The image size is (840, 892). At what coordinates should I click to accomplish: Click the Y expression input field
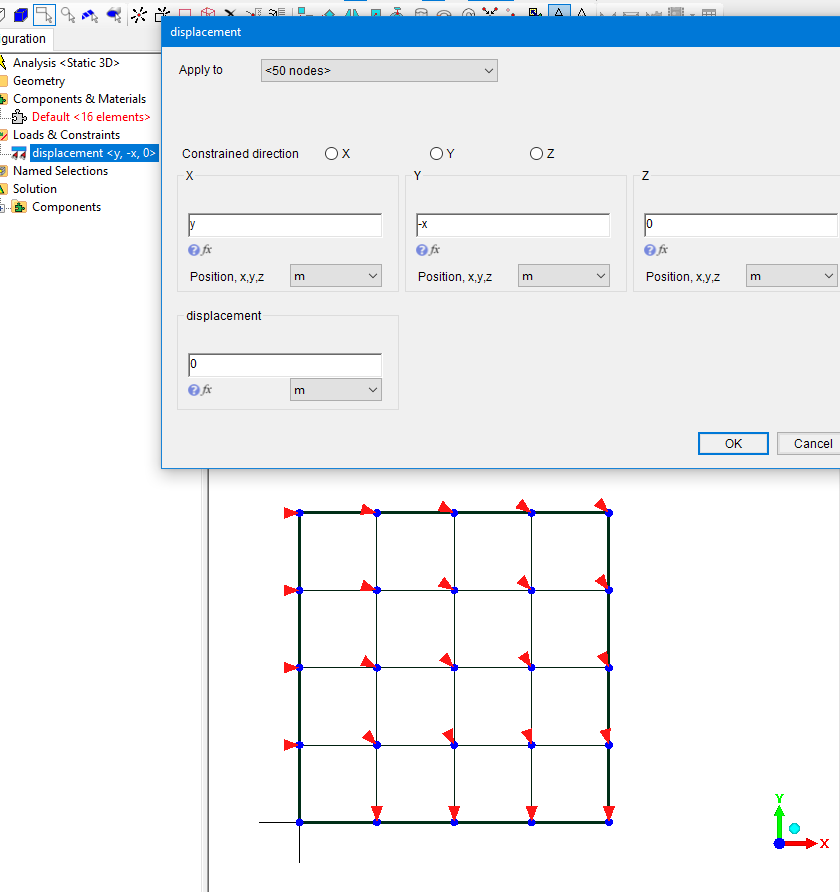click(x=512, y=225)
